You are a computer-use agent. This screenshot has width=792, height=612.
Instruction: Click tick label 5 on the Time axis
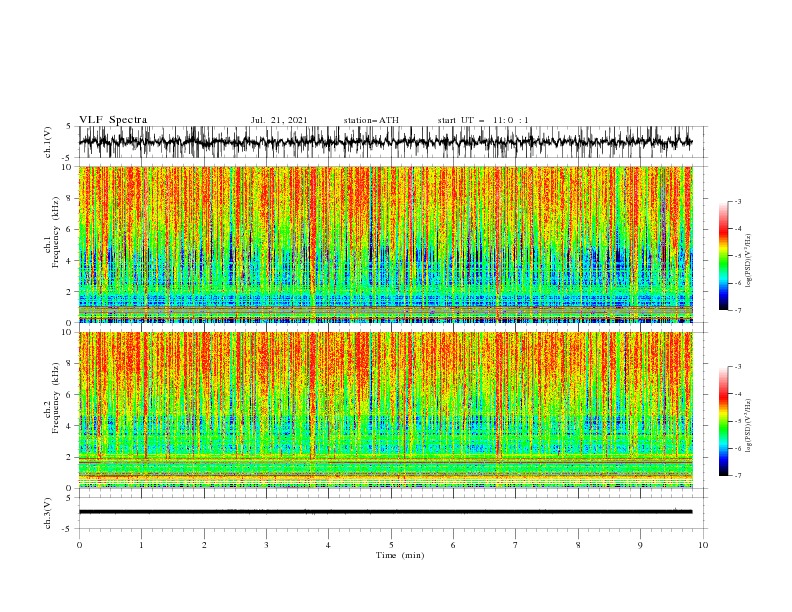pos(391,545)
